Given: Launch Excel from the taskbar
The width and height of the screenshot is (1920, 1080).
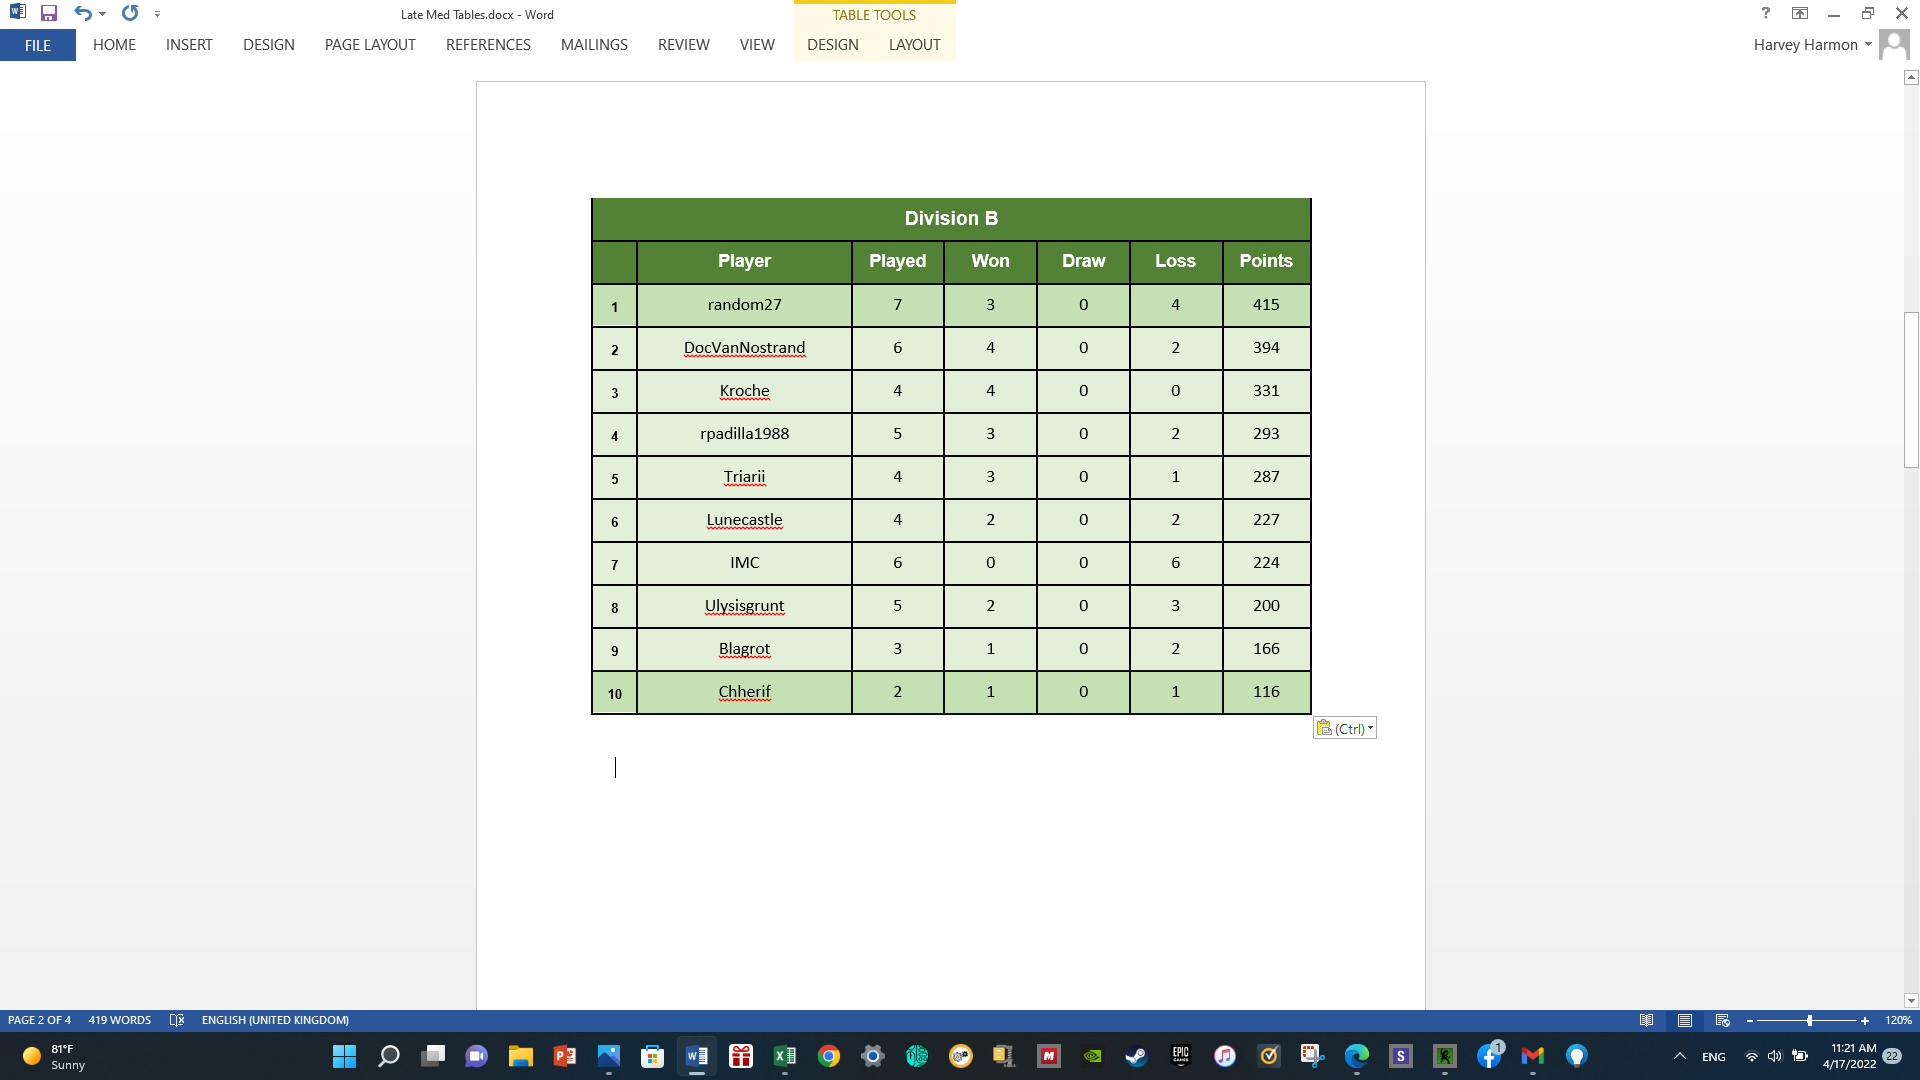Looking at the screenshot, I should click(x=785, y=1056).
